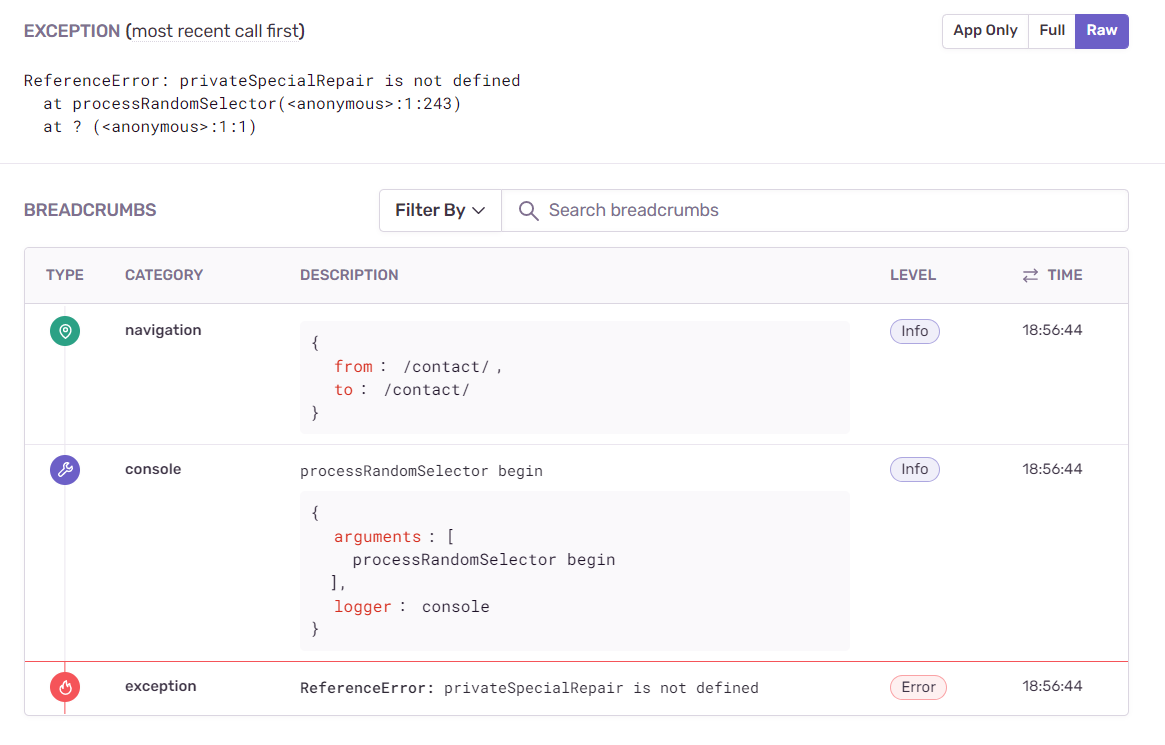Click the ReferenceError description in exception row
This screenshot has width=1165, height=745.
point(529,688)
